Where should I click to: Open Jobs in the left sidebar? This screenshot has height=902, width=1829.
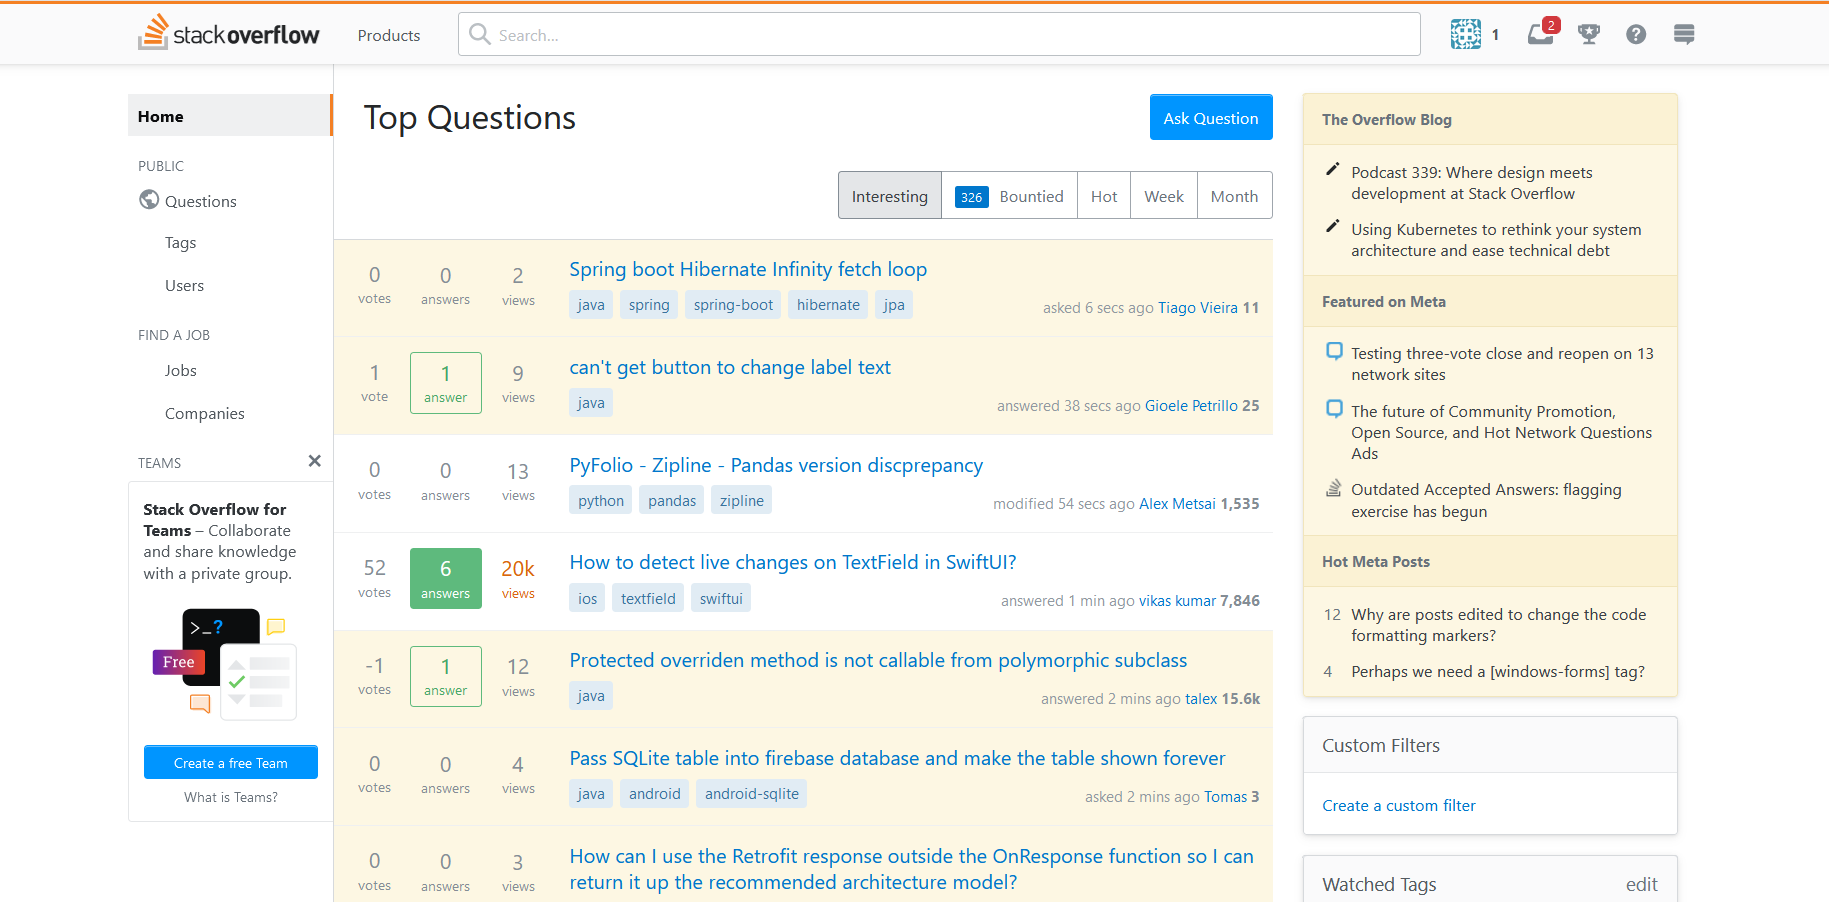(x=180, y=370)
